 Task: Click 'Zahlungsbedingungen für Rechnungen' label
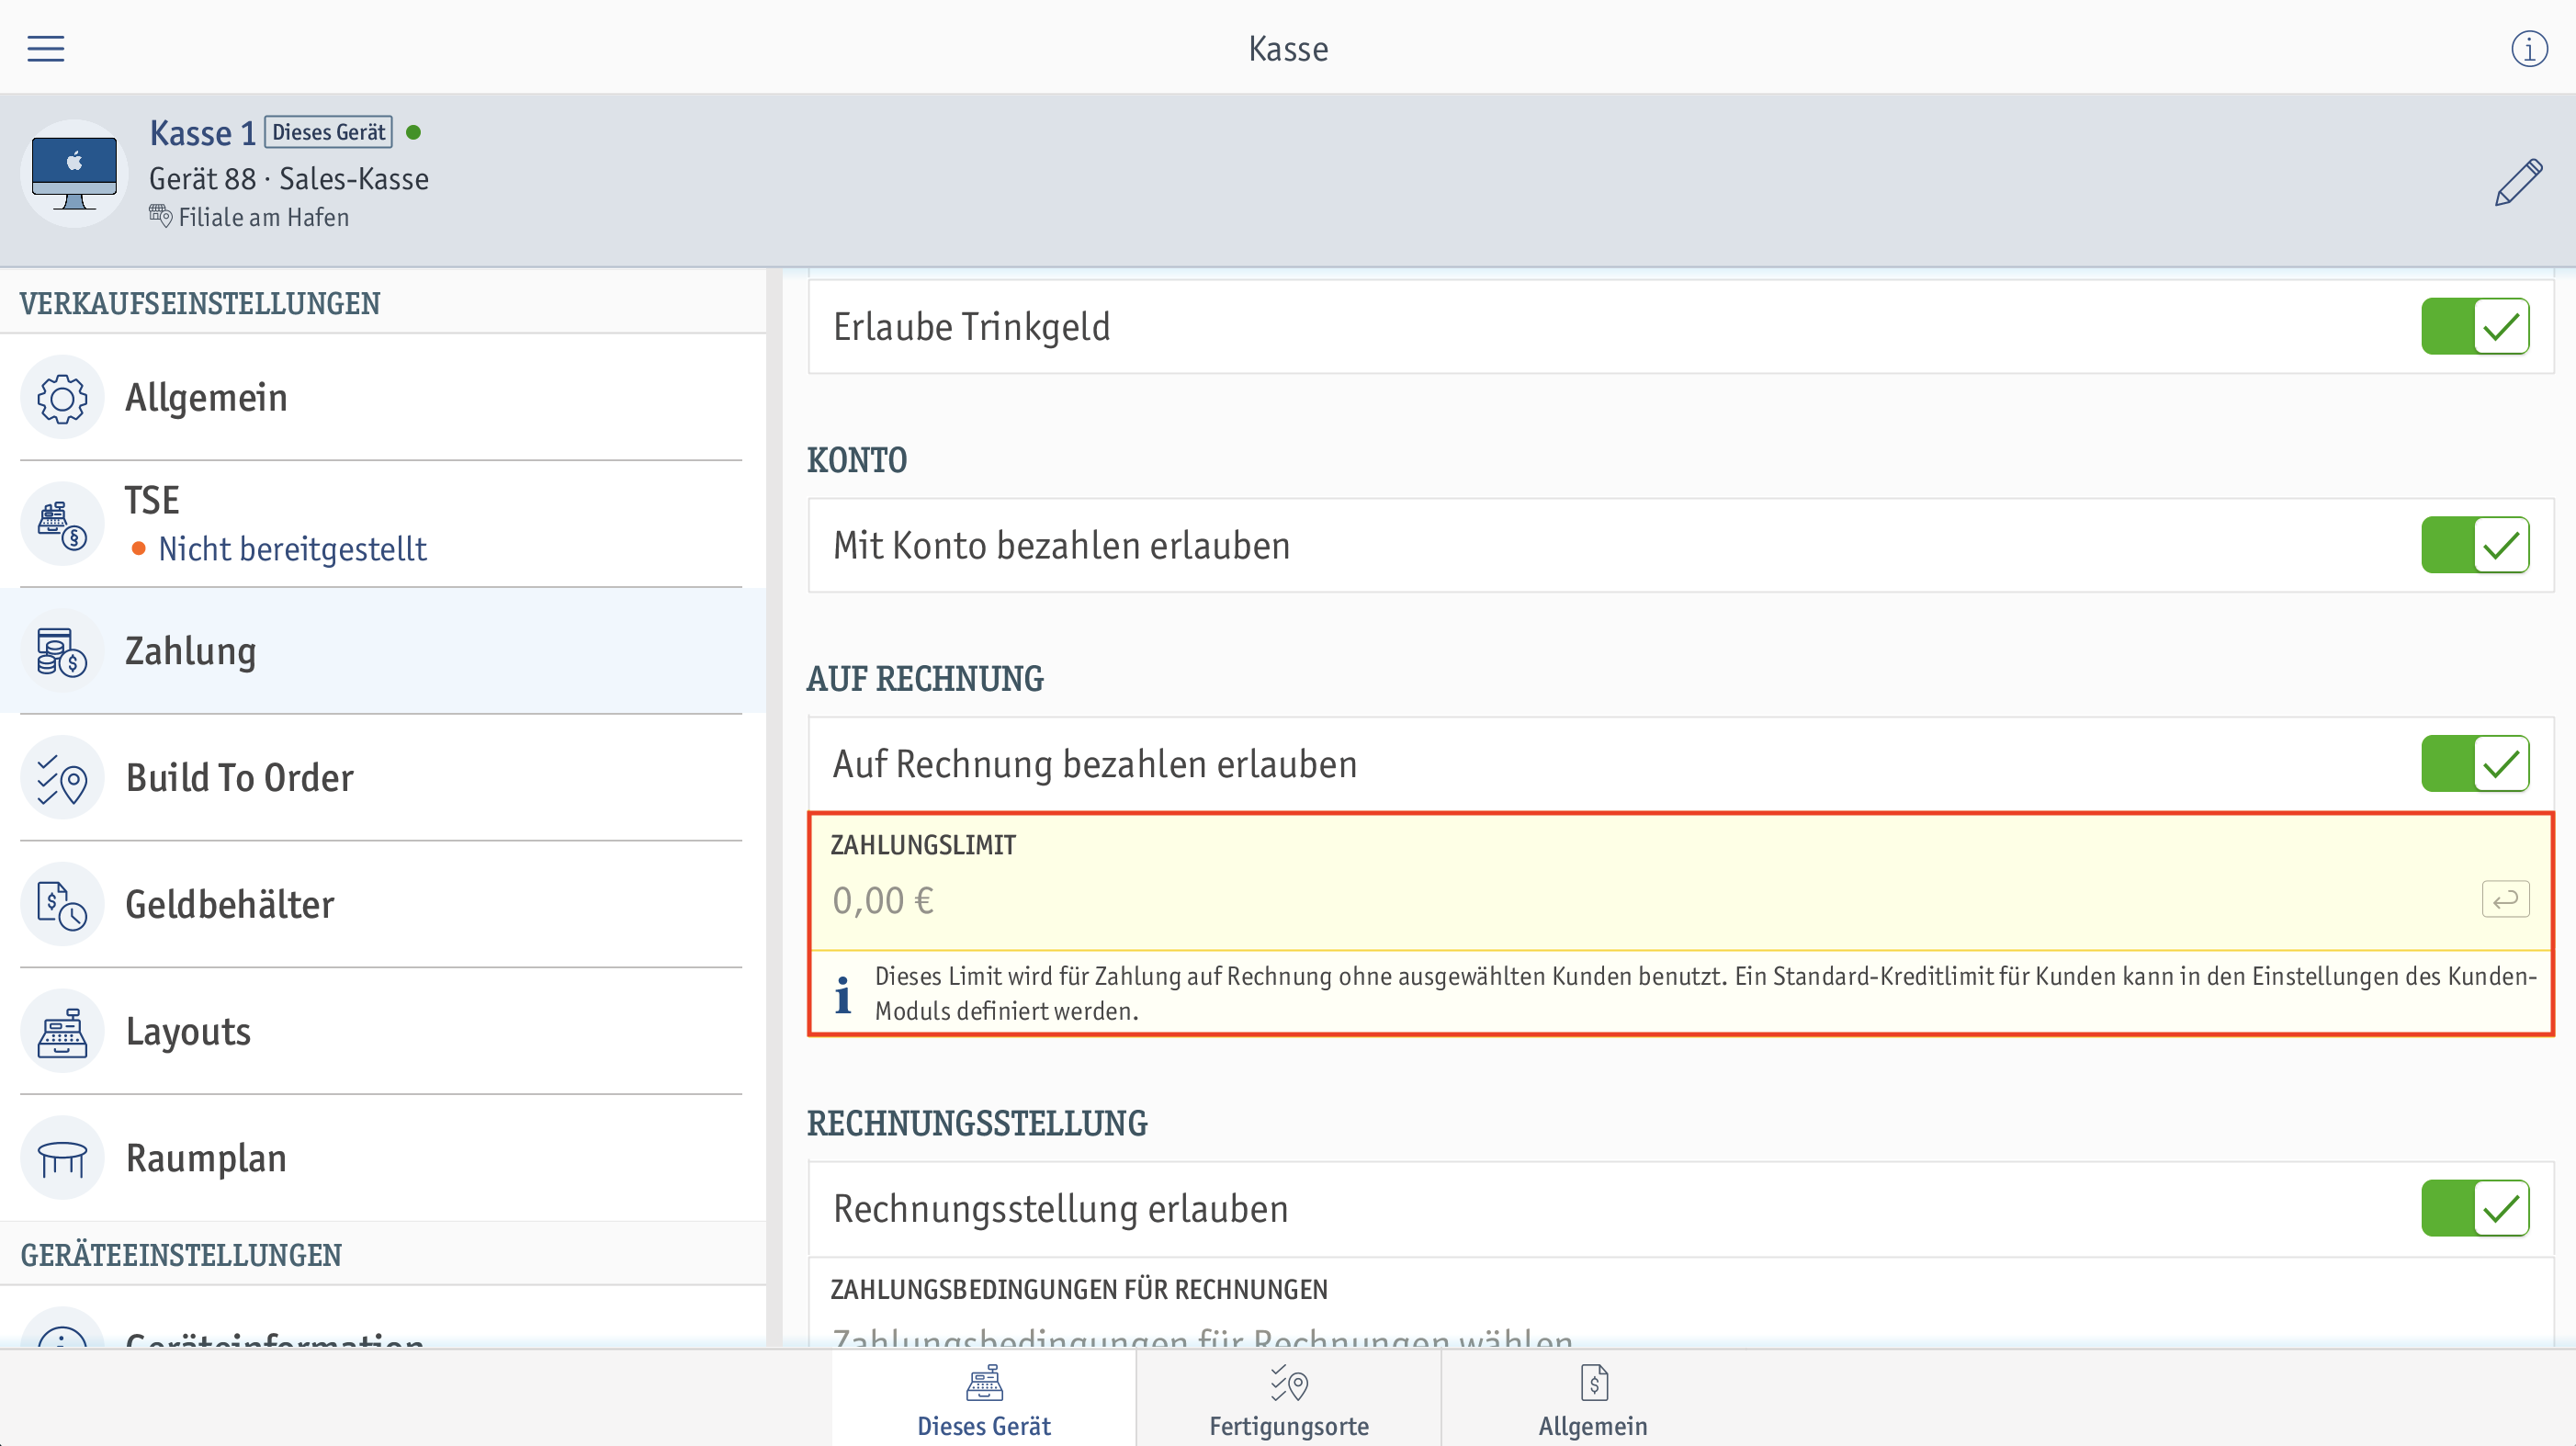(x=1079, y=1290)
